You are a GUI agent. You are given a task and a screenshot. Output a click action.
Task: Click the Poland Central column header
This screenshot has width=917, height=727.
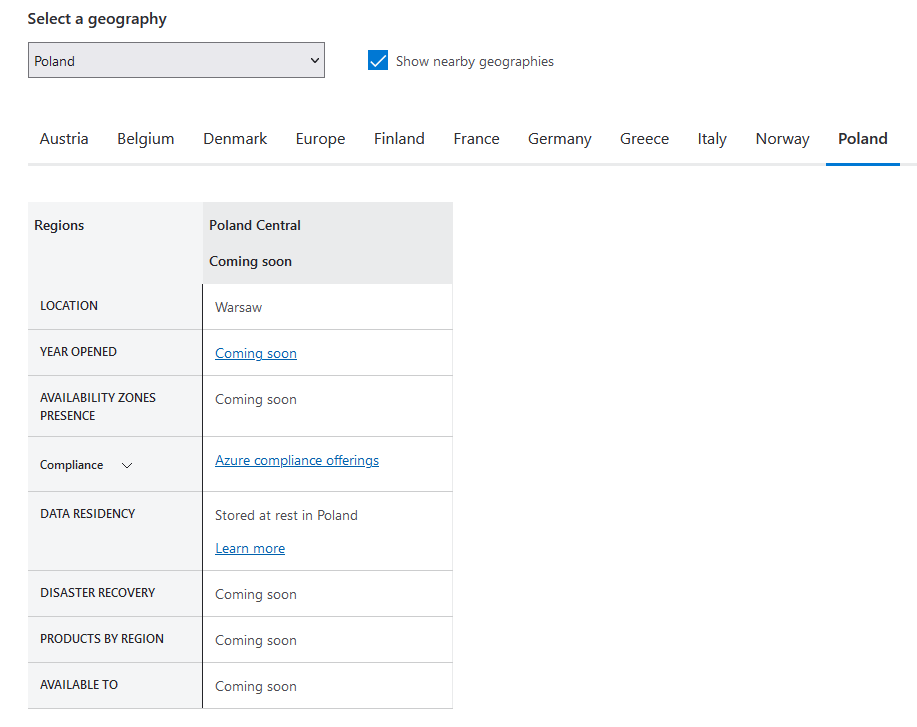[328, 243]
